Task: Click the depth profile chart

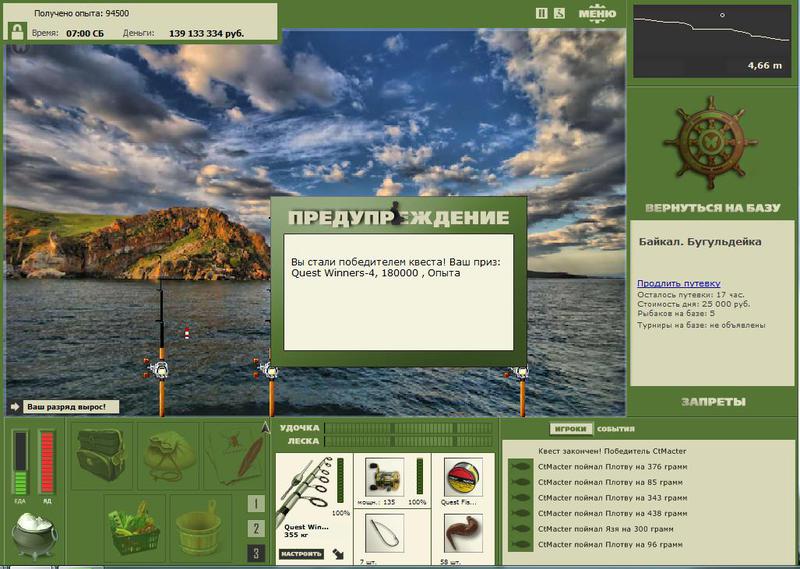Action: click(x=712, y=41)
